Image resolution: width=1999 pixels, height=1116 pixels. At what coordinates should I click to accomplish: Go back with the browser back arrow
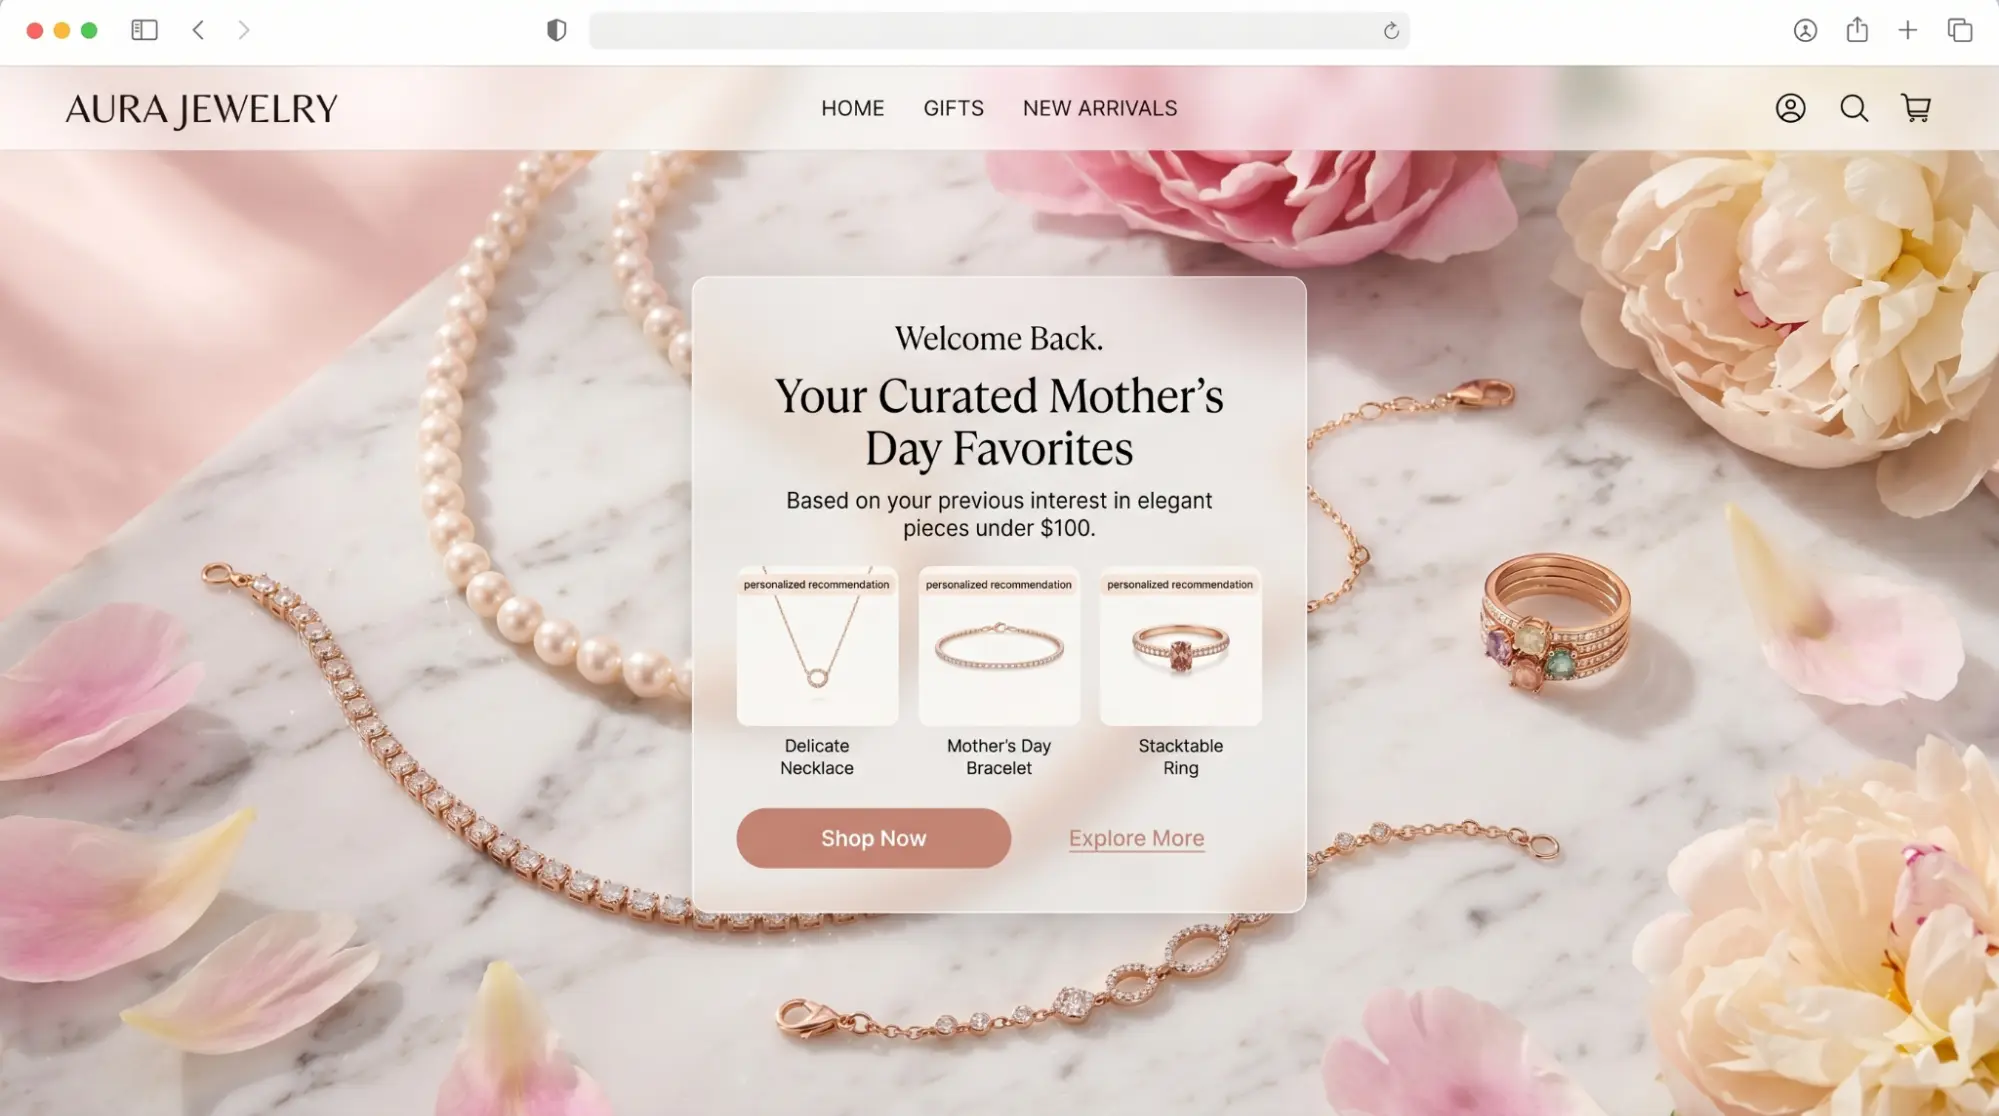pos(198,30)
